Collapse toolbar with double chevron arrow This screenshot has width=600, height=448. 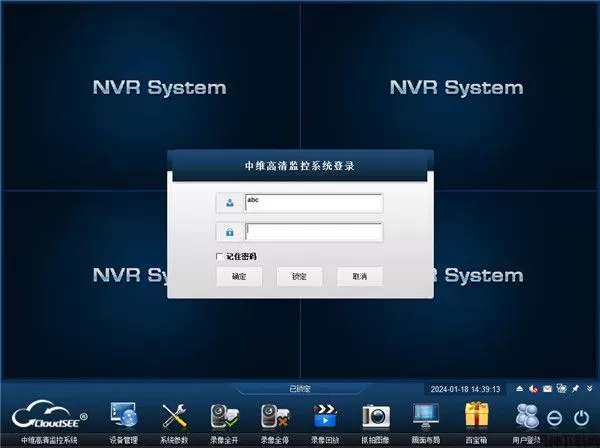(589, 389)
